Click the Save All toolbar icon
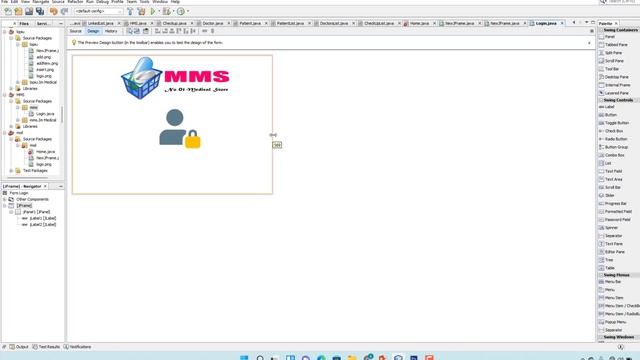Viewport: 640px width, 360px height. (x=40, y=11)
